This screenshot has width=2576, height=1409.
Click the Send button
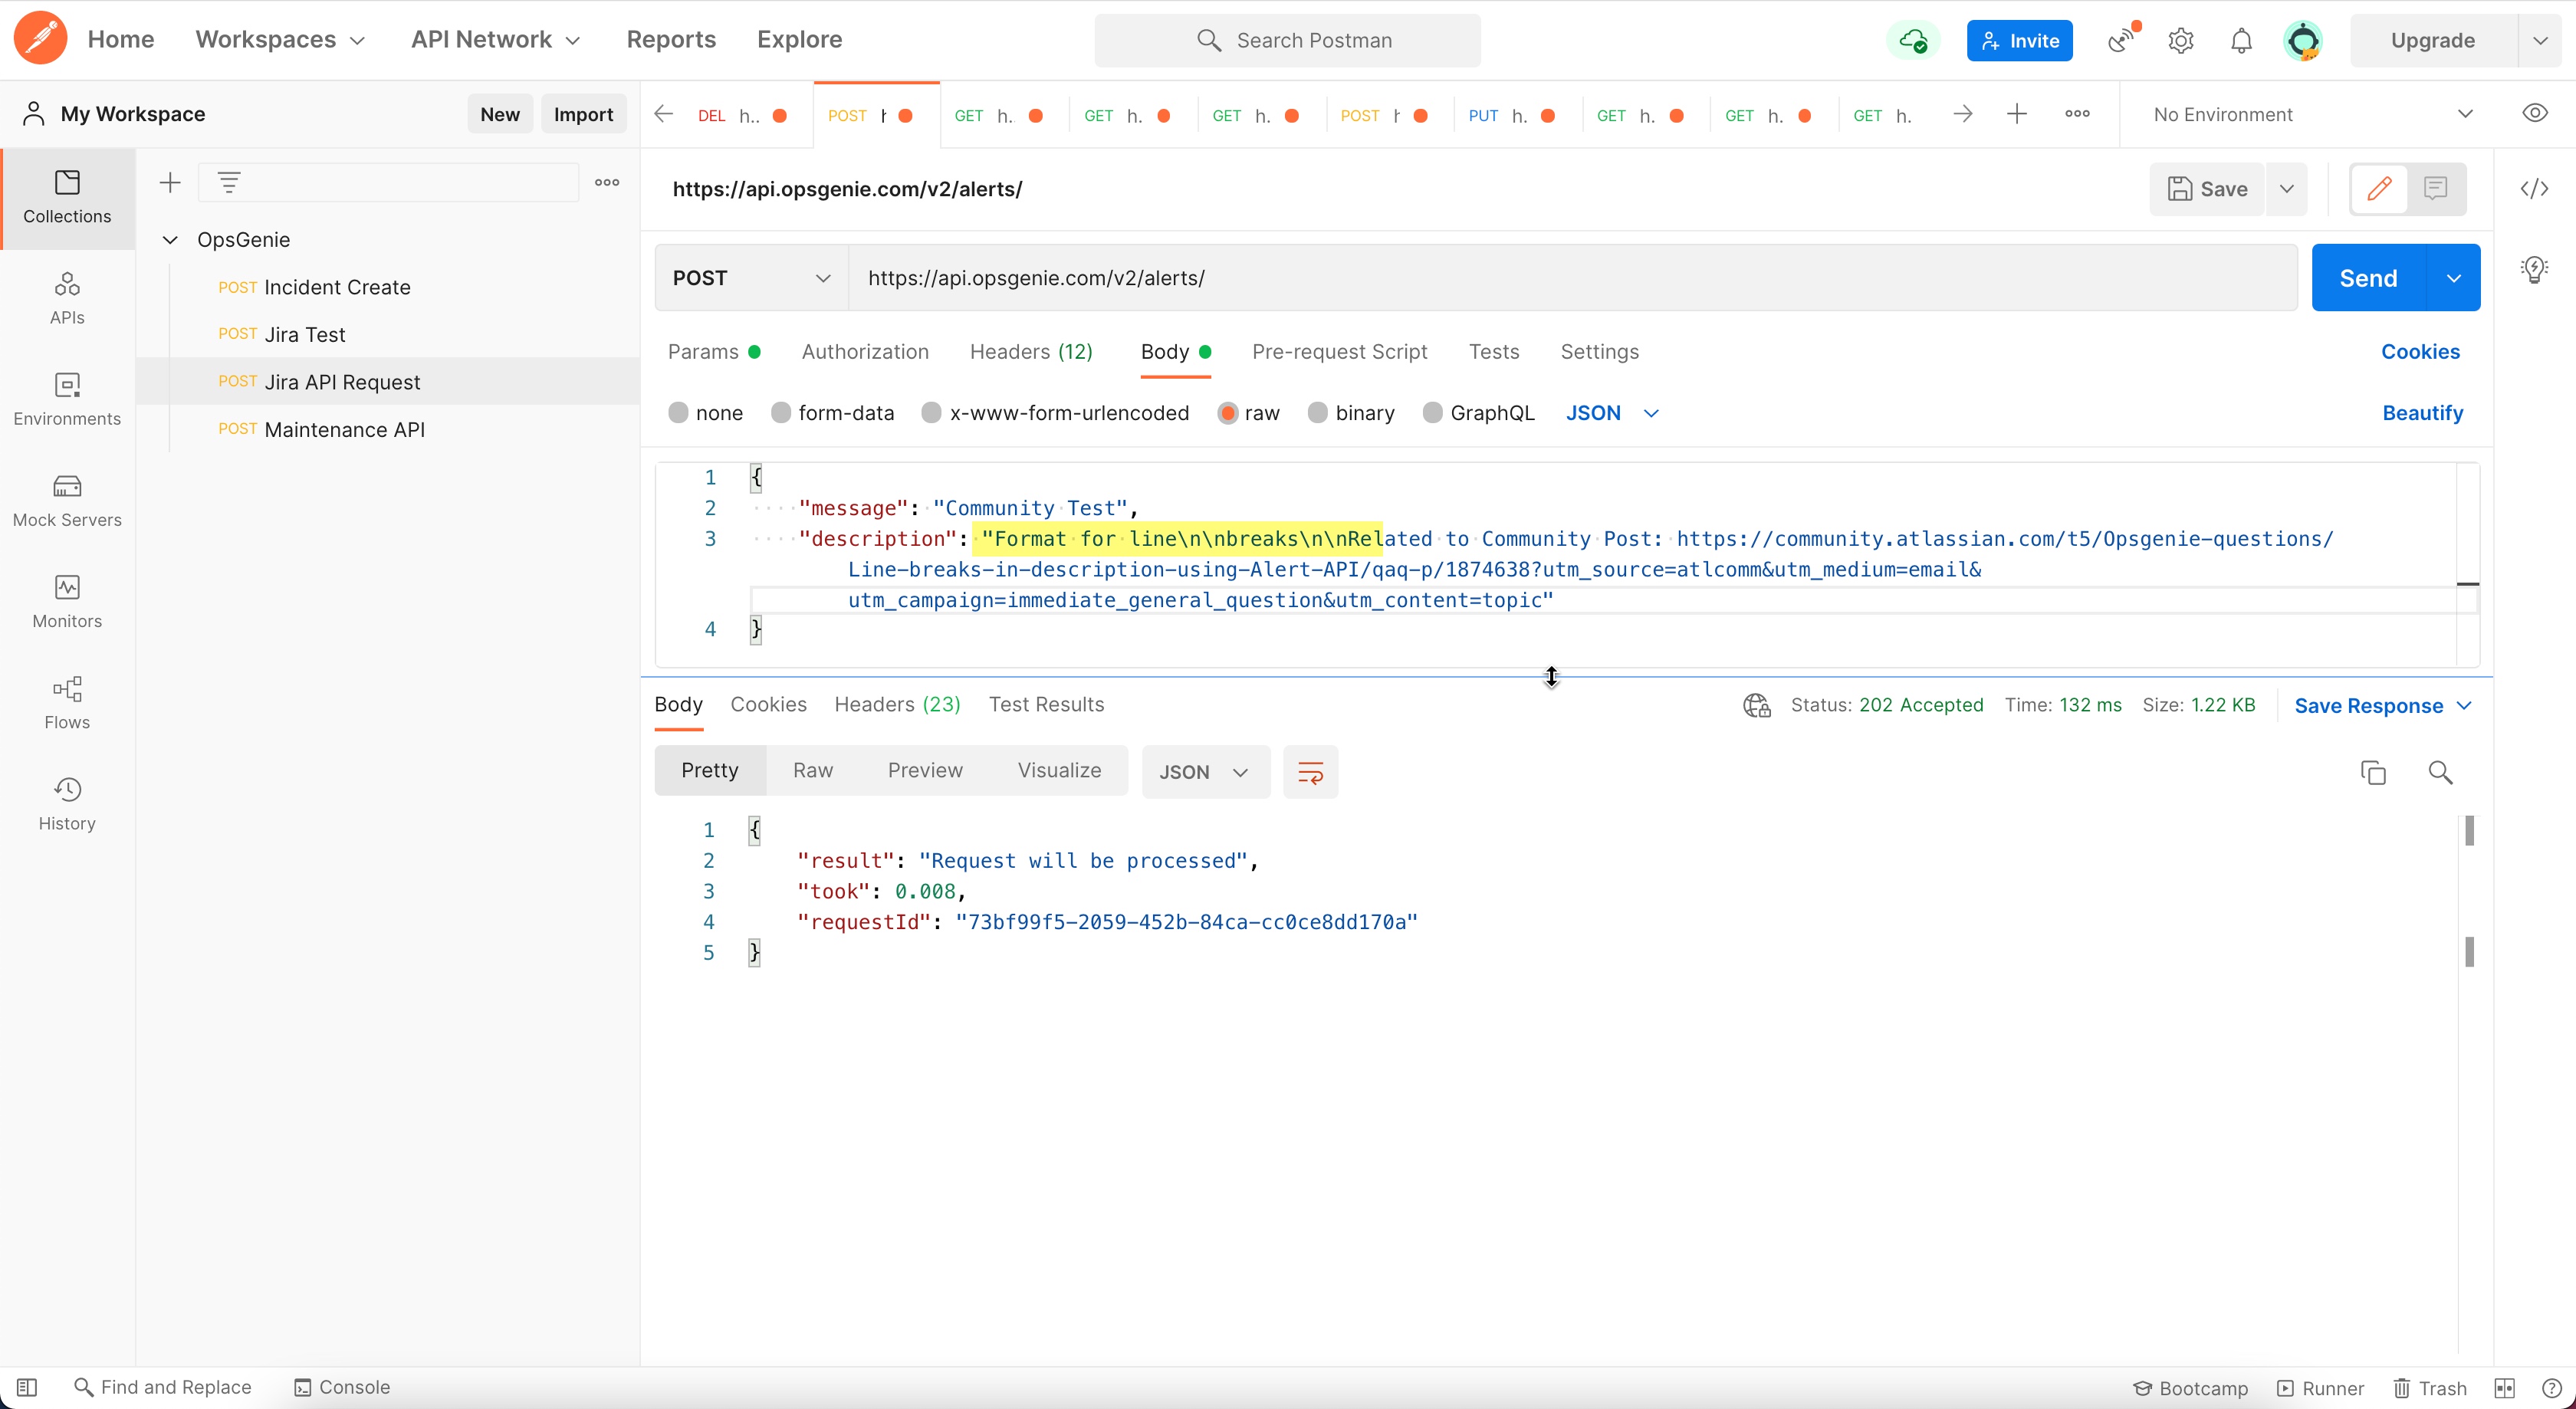tap(2368, 277)
